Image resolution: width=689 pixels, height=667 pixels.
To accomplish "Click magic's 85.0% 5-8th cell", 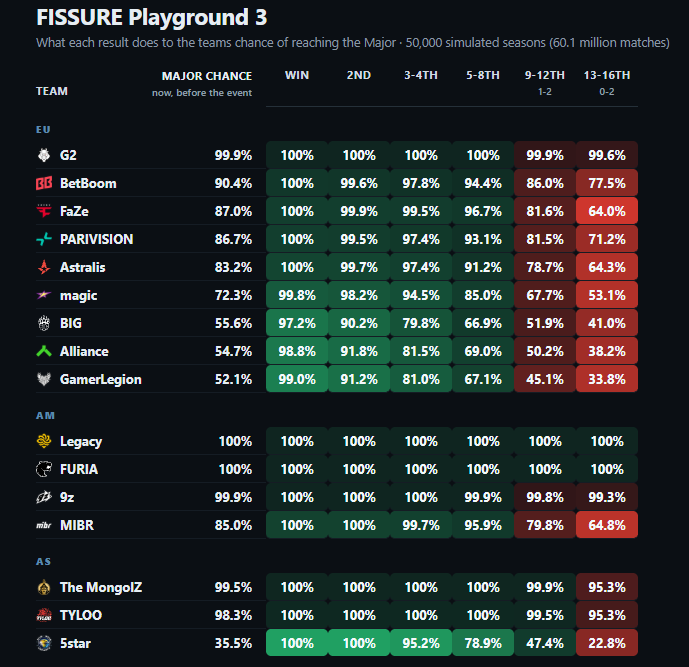I will (483, 295).
